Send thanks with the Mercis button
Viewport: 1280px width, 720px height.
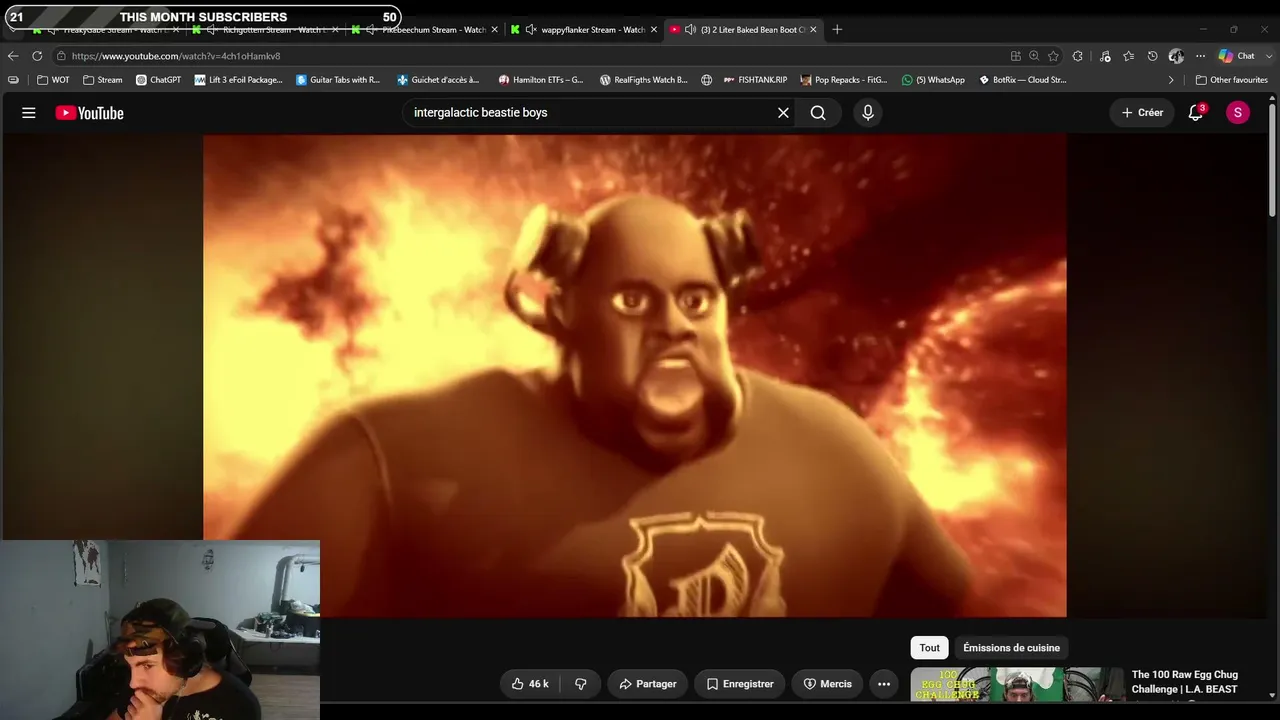[x=828, y=684]
